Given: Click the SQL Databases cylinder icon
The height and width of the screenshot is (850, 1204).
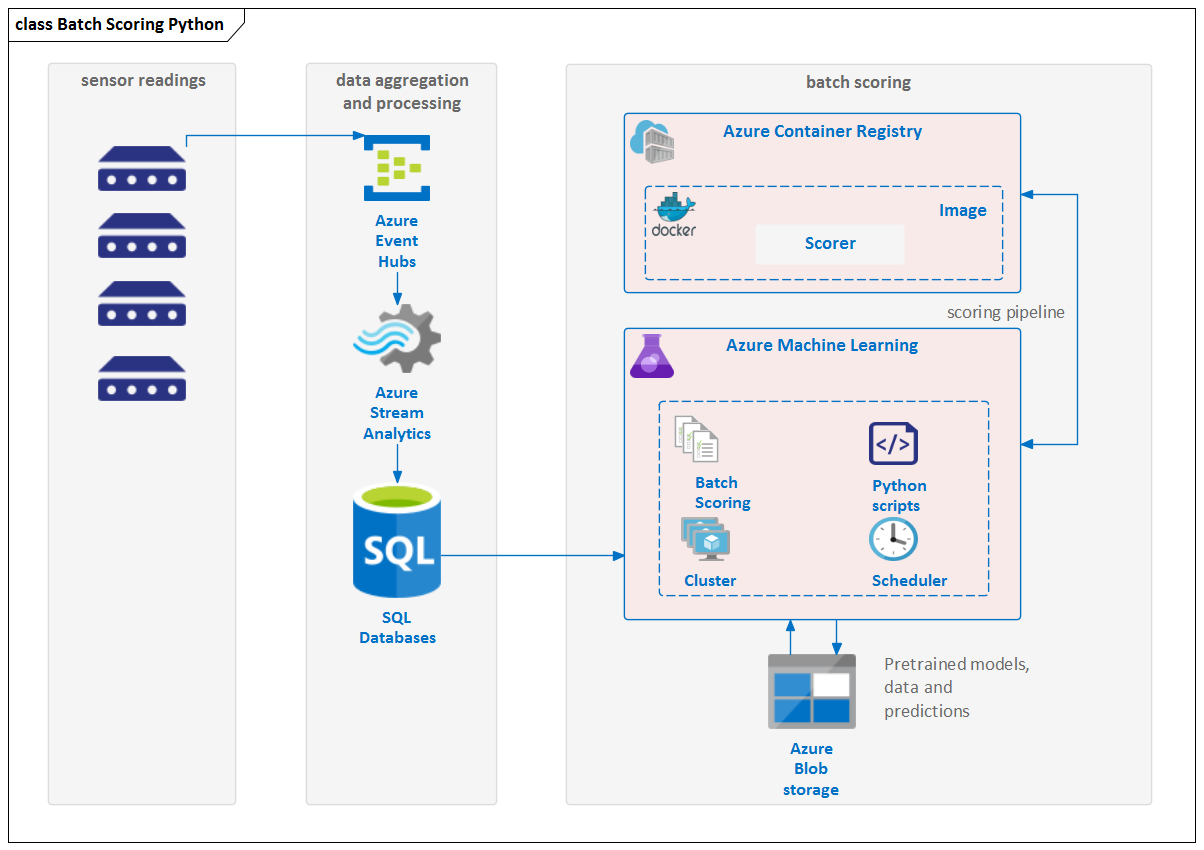Looking at the screenshot, I should pos(397,541).
